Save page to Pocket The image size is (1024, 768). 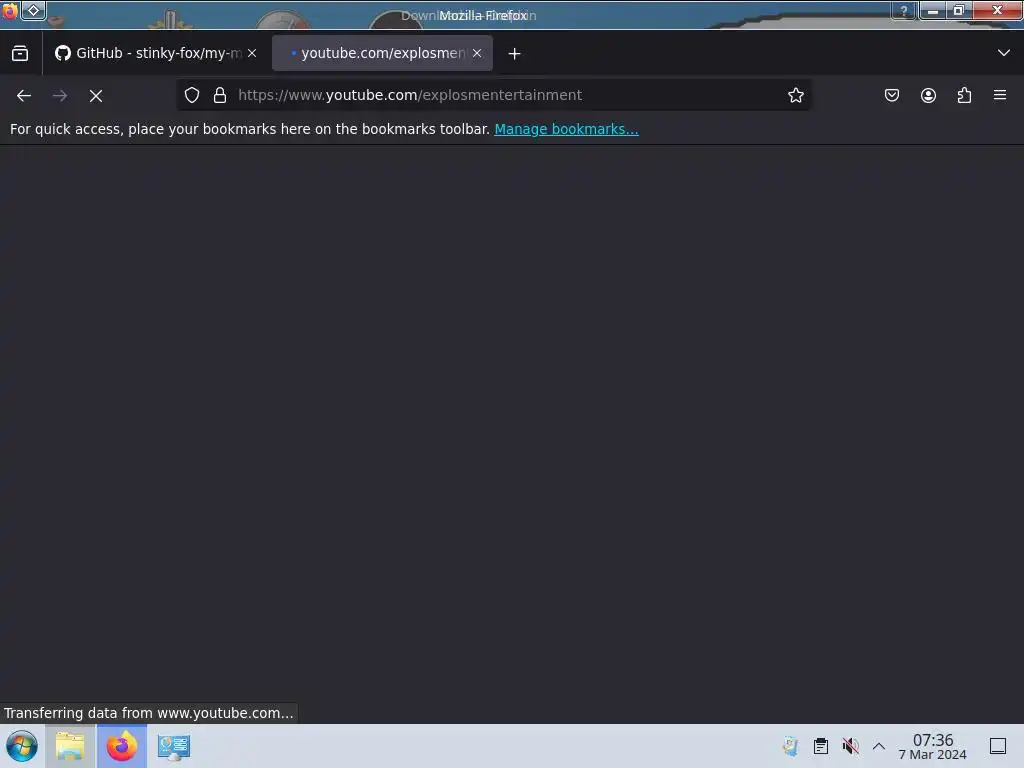892,95
